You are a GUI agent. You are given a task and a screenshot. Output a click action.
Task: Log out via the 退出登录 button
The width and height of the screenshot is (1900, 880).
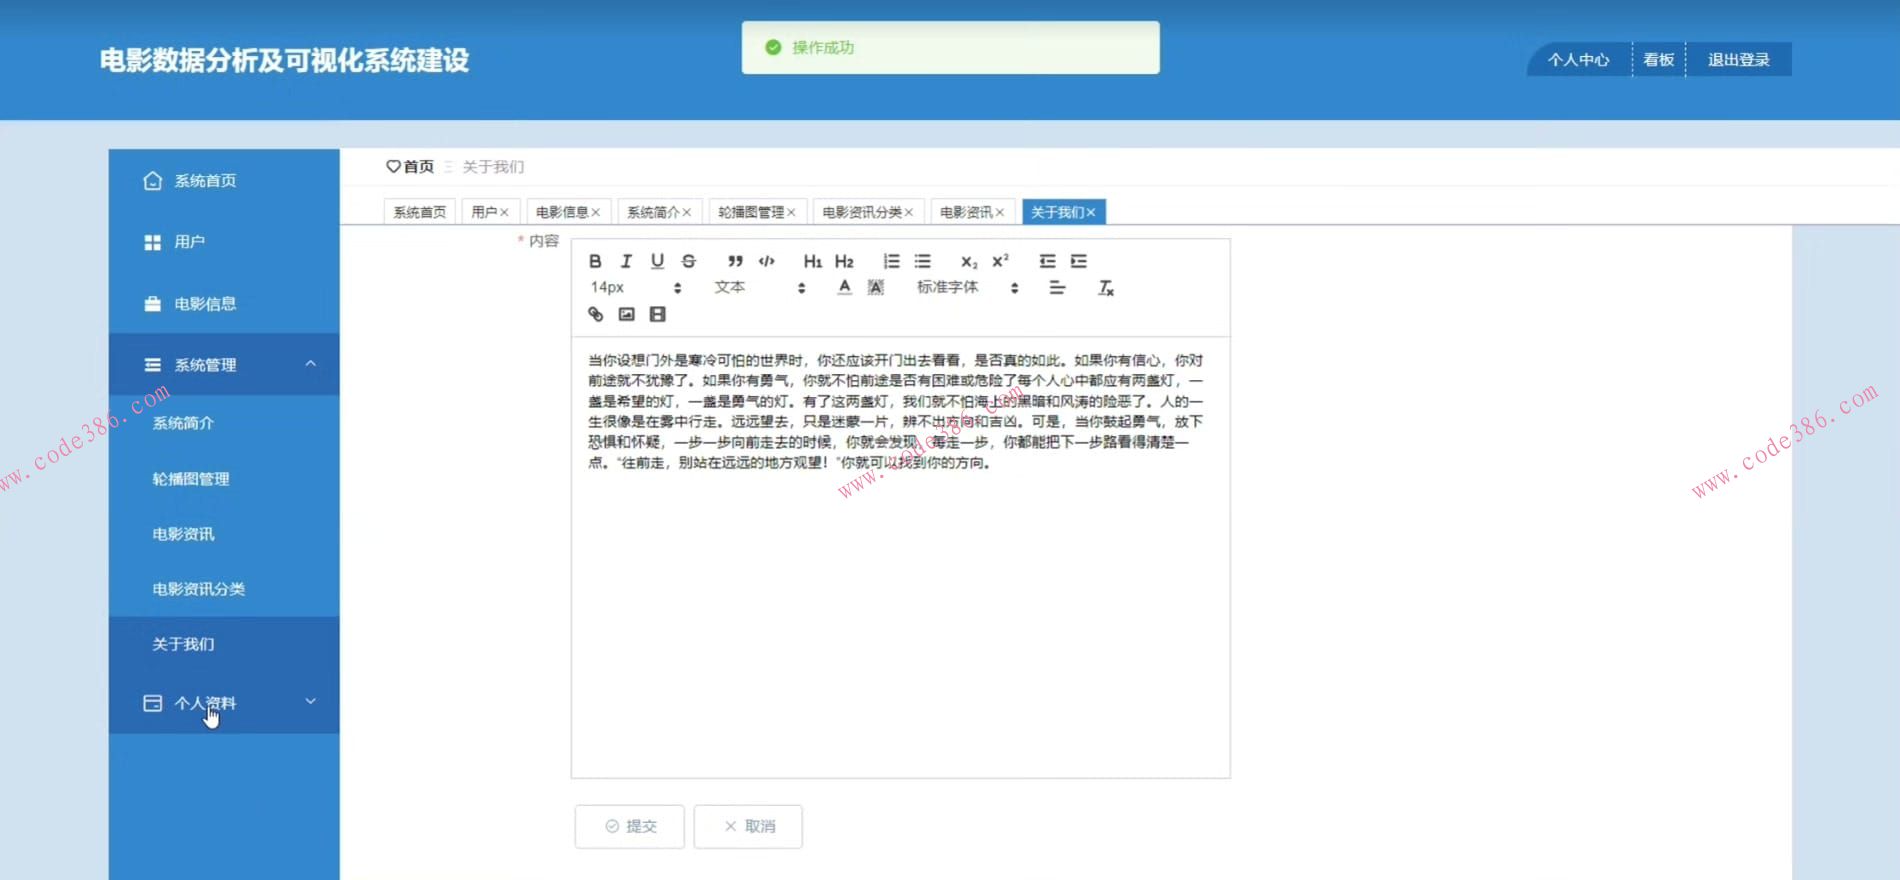1738,60
